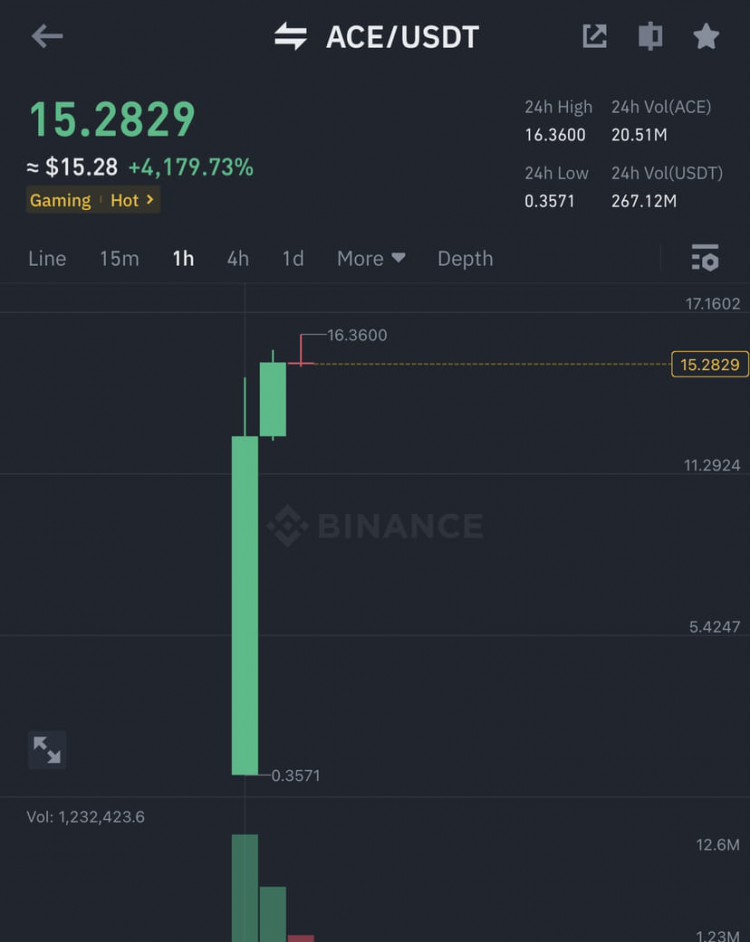
Task: Click the +4,179.73% change value
Action: (191, 167)
